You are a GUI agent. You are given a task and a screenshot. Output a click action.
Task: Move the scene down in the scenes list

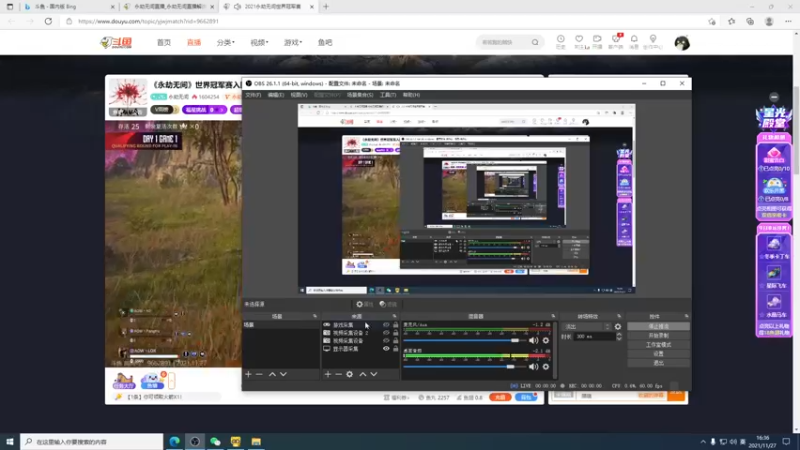(x=283, y=374)
